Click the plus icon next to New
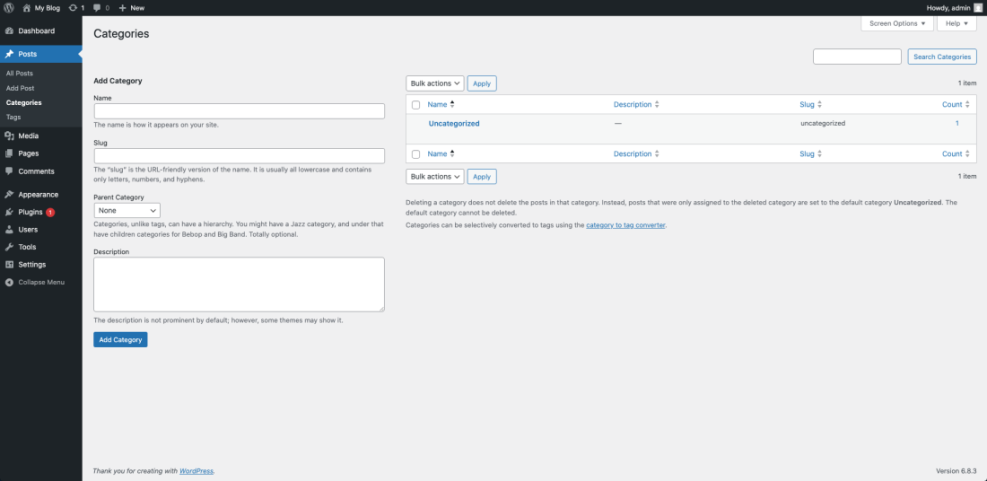Screen dimensions: 987x481 point(123,8)
